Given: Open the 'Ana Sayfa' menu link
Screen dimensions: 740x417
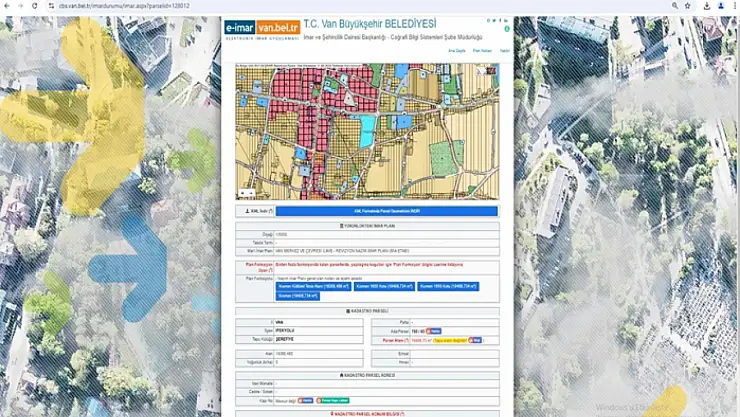Looking at the screenshot, I should (x=456, y=50).
